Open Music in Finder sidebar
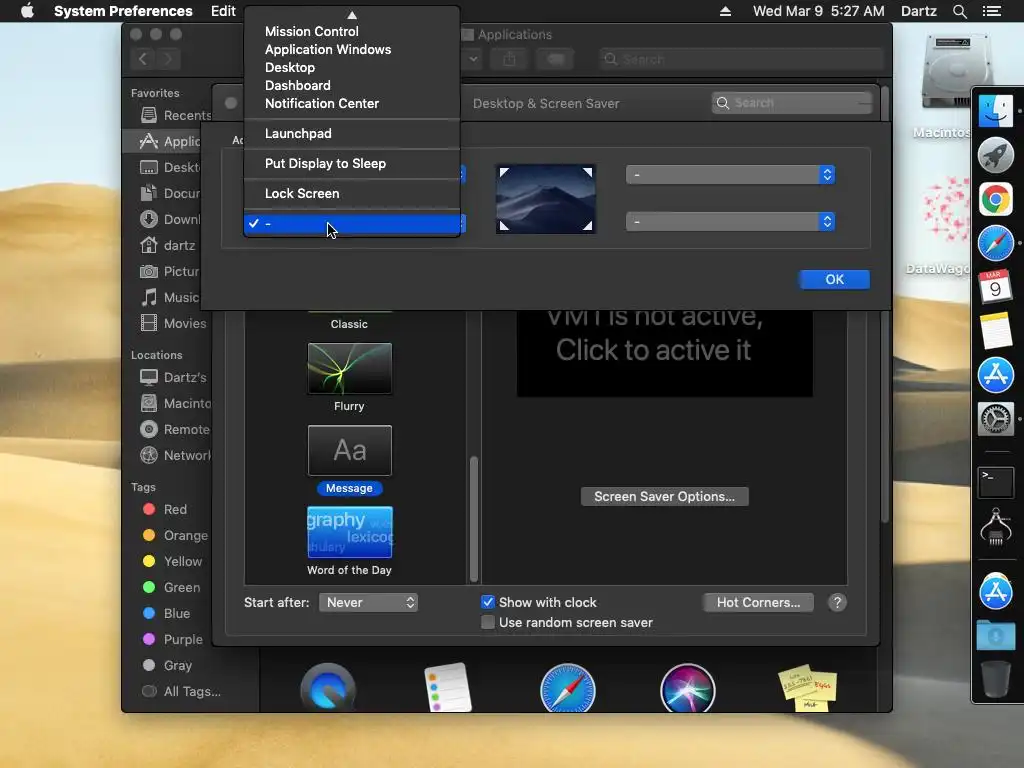The width and height of the screenshot is (1024, 768). point(171,297)
